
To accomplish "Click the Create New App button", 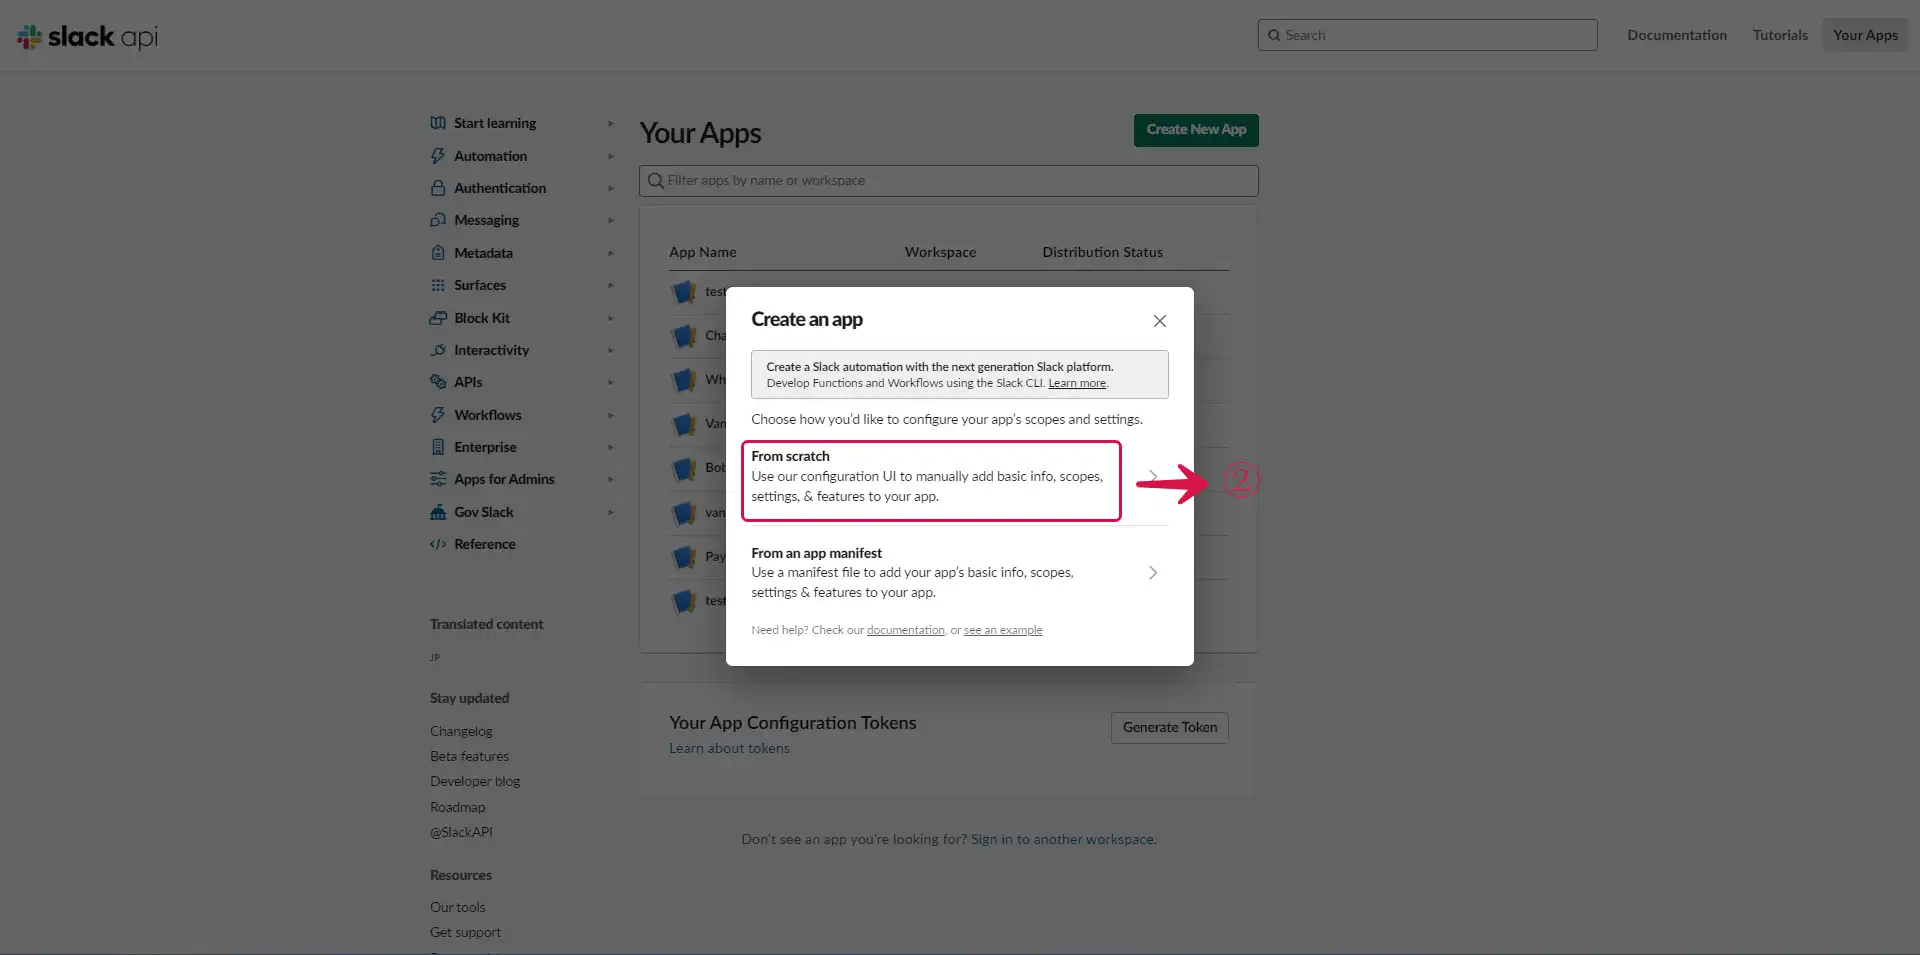I will (1196, 130).
